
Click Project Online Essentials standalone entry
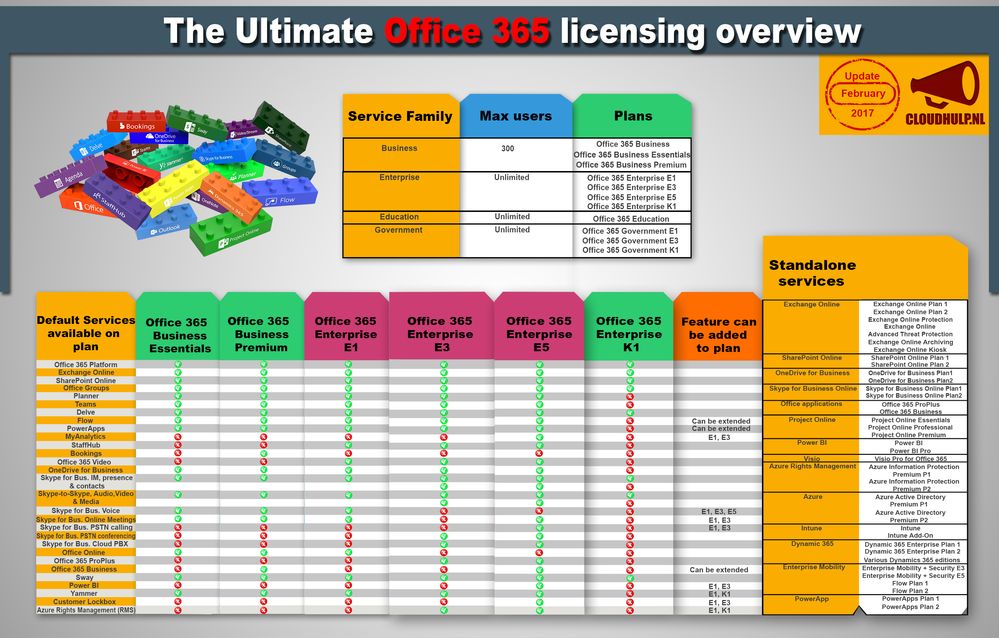coord(910,420)
